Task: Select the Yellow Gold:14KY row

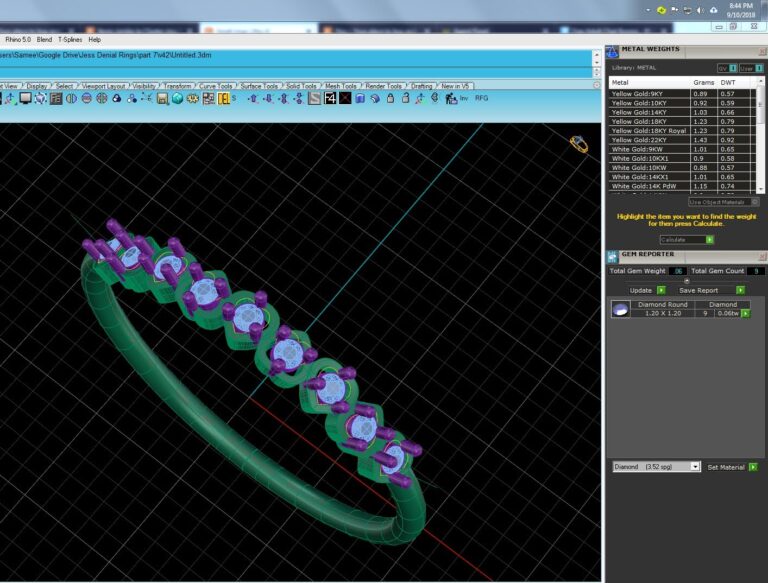Action: (x=682, y=112)
